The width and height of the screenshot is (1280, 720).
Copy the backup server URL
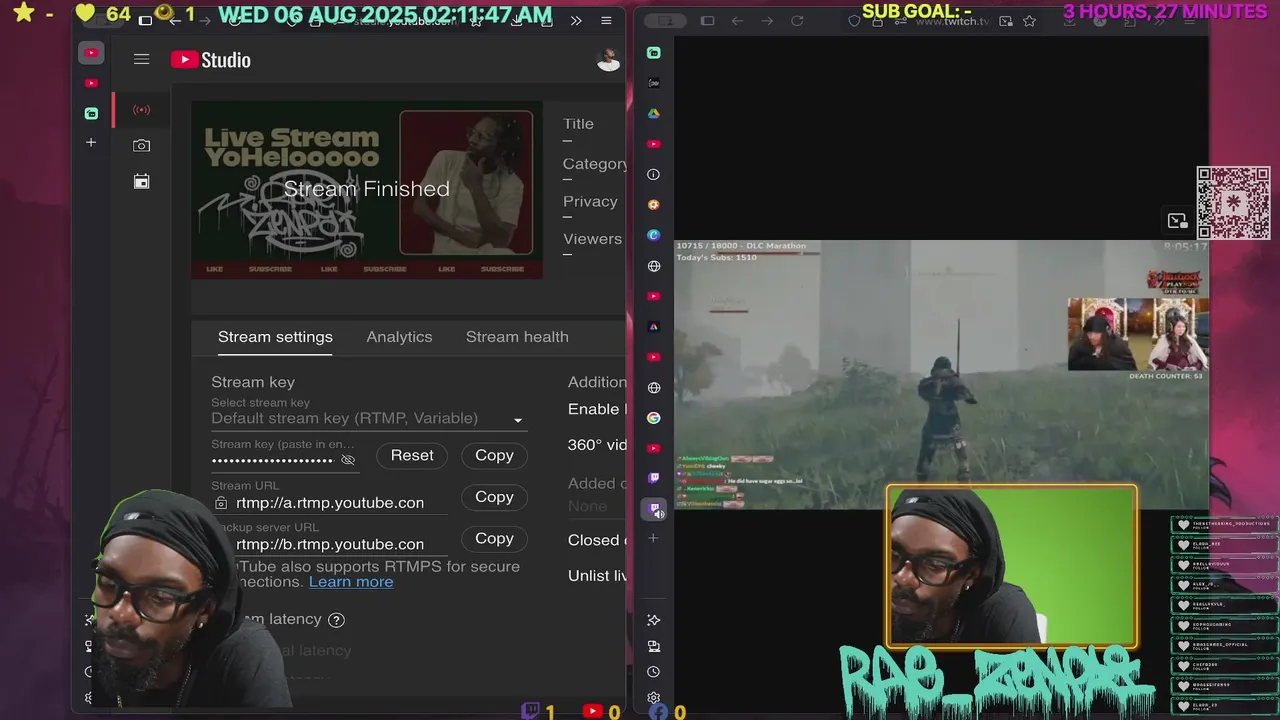[x=494, y=538]
